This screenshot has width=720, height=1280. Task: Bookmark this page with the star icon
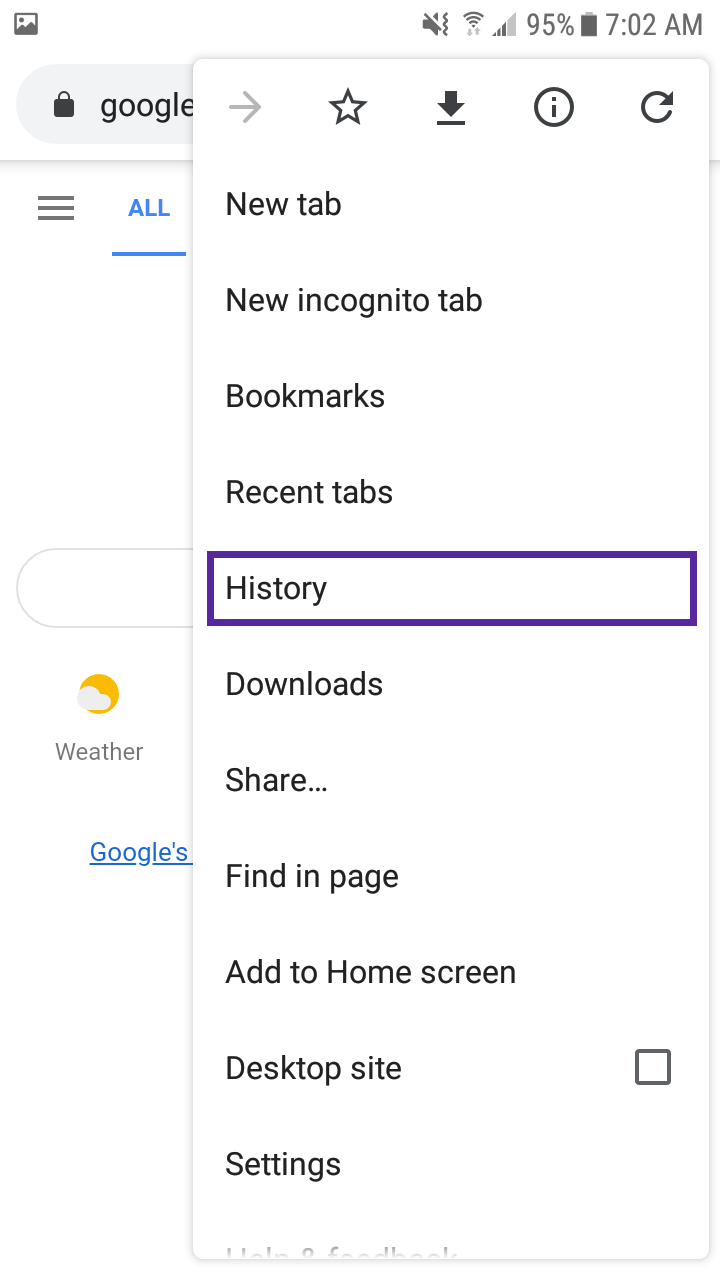348,107
